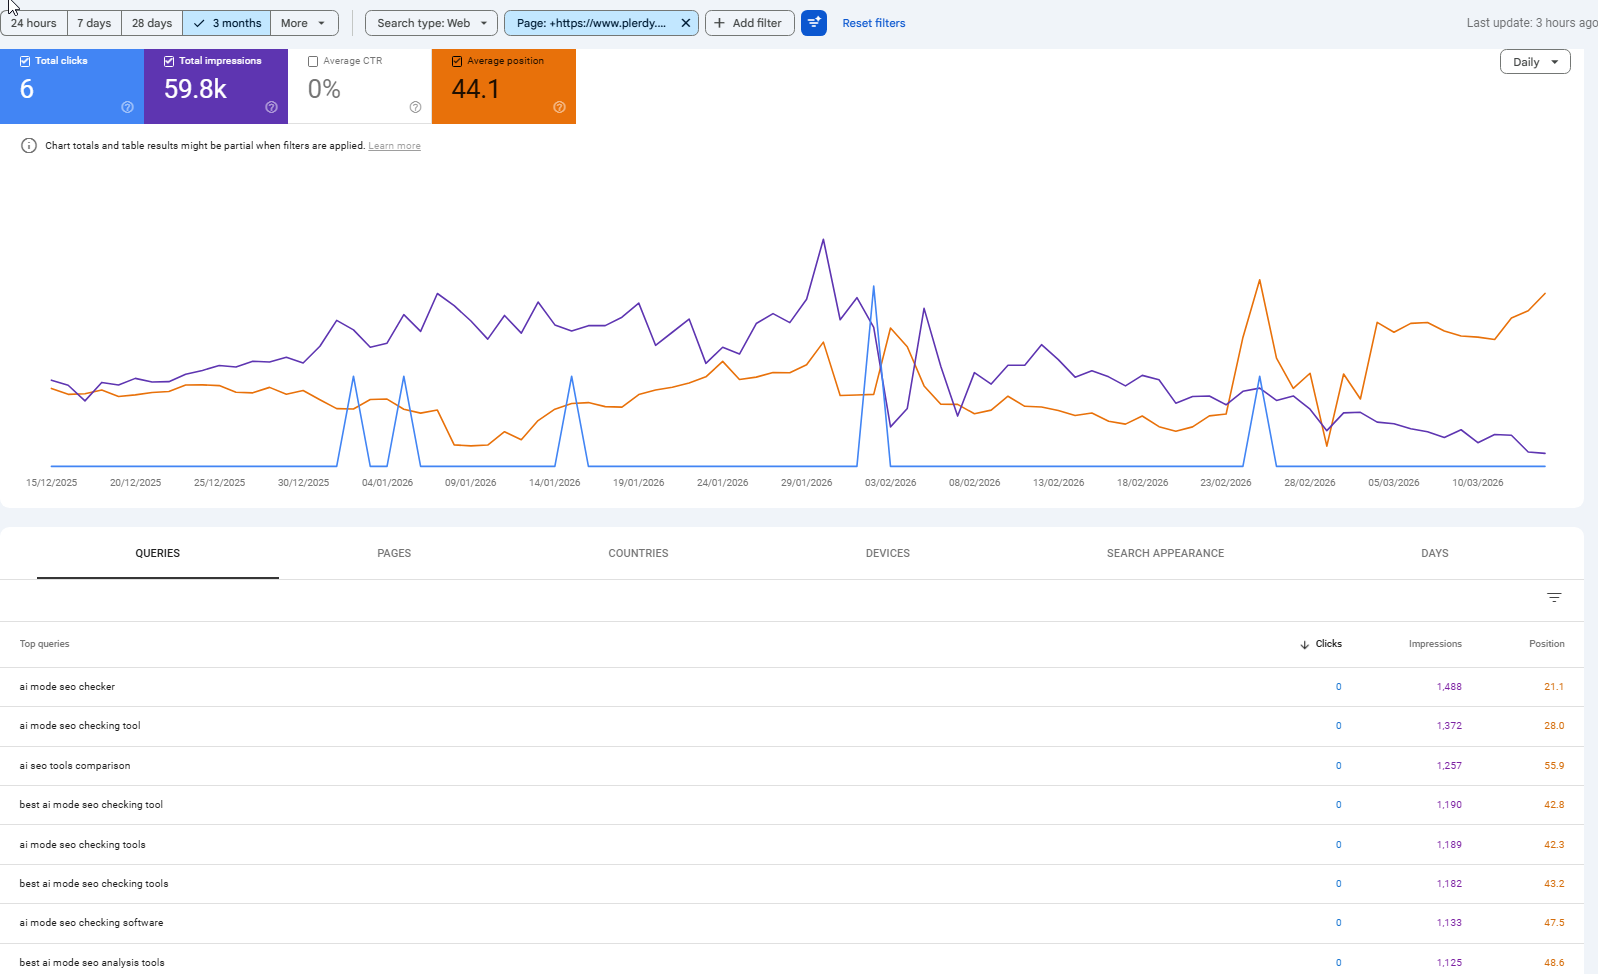This screenshot has height=974, width=1598.
Task: Click the help icon on Average position card
Action: (x=559, y=107)
